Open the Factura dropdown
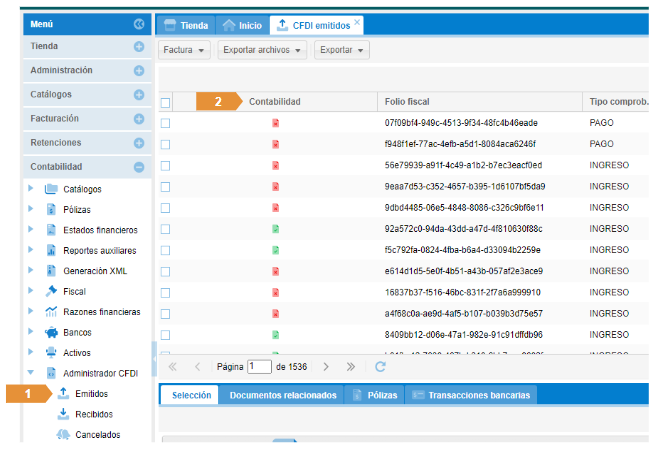655x449 pixels. point(184,49)
